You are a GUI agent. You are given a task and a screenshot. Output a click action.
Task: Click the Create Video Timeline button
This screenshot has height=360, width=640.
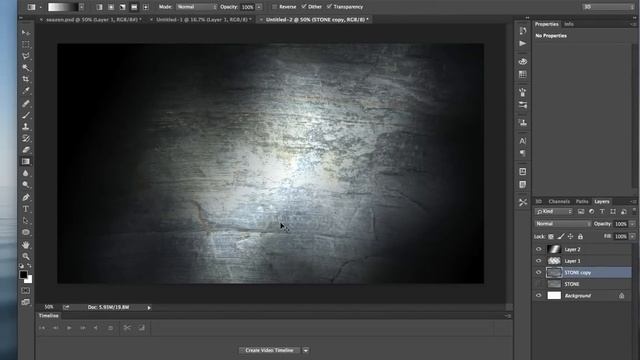click(269, 350)
